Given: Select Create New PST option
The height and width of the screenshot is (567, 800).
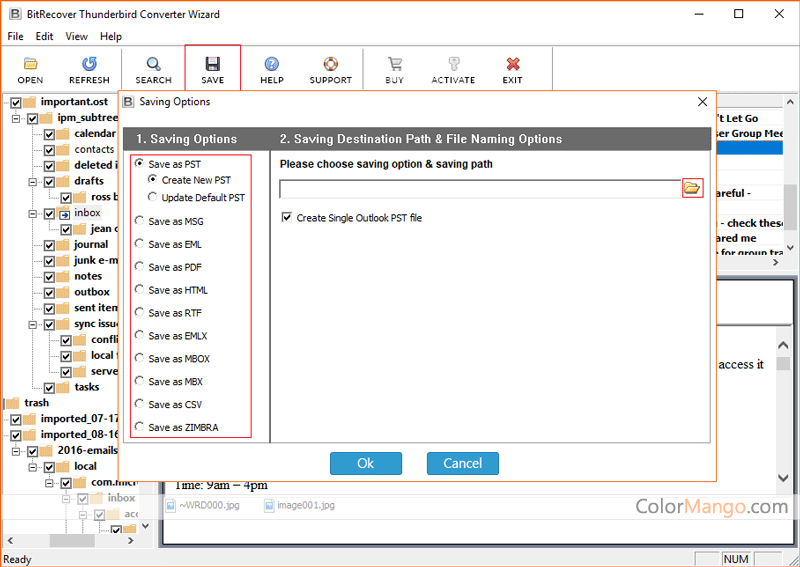Looking at the screenshot, I should click(x=152, y=180).
